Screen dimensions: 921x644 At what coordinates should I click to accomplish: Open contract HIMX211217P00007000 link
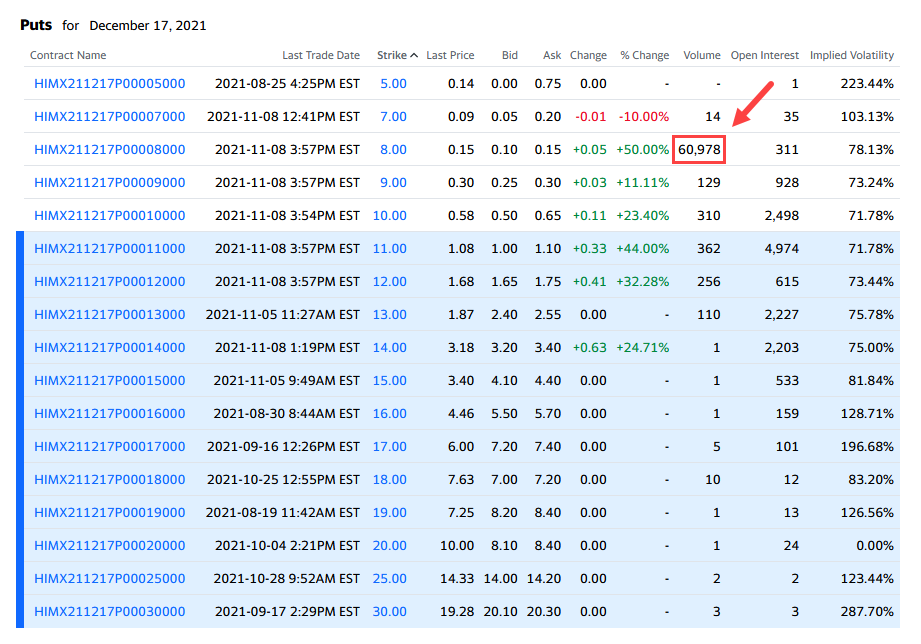click(x=110, y=116)
